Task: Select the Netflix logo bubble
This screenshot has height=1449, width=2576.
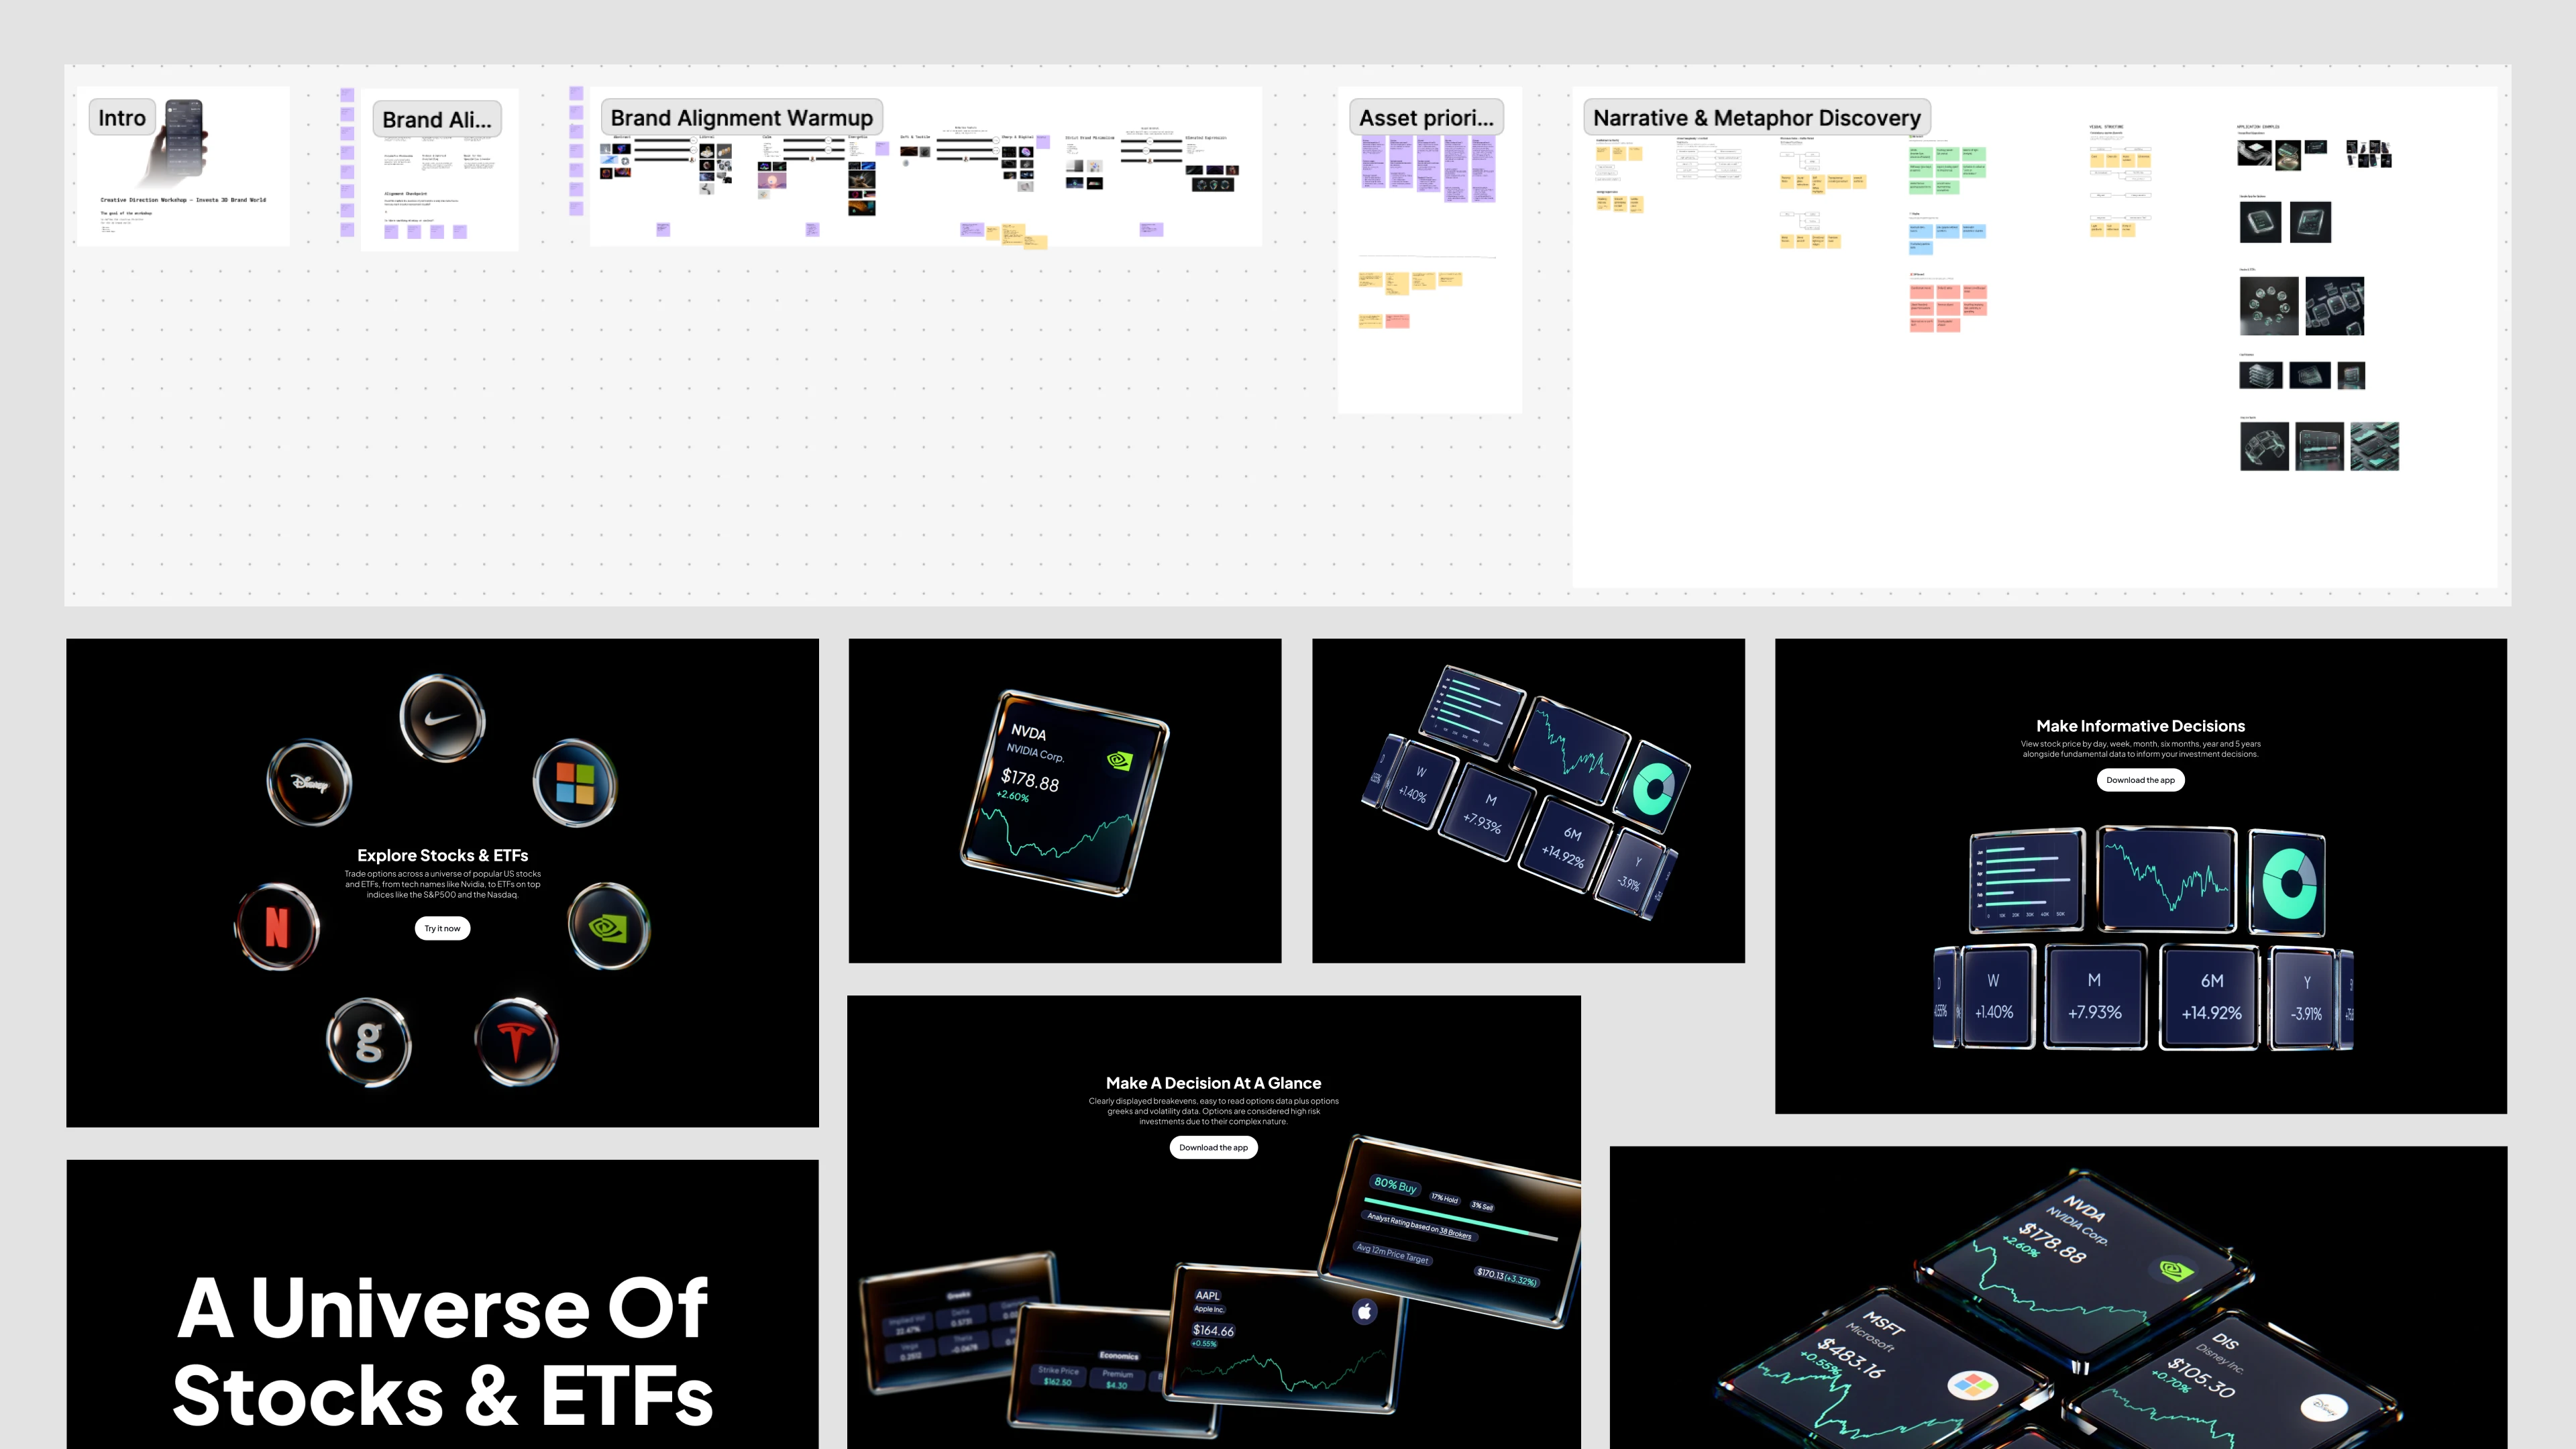Action: tap(277, 926)
